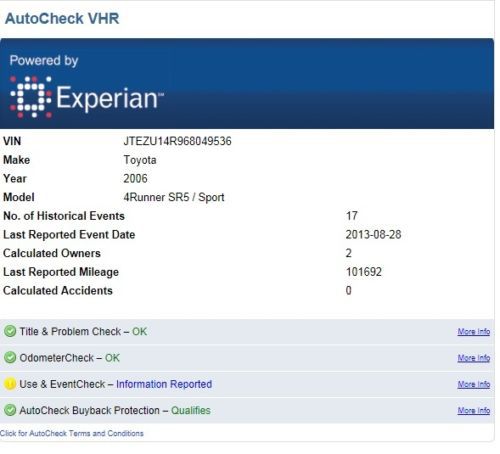Click the Experian logo in the banner
Image resolution: width=500 pixels, height=454 pixels.
tap(87, 97)
